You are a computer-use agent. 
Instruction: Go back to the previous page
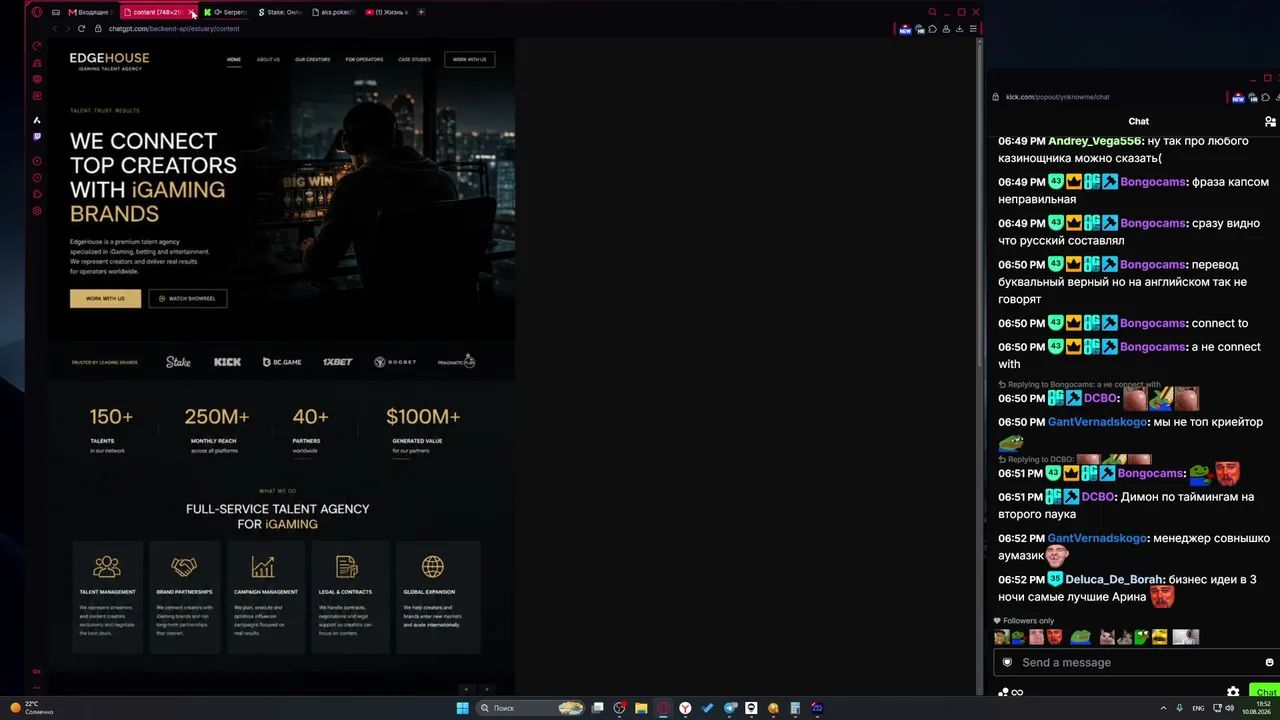coord(54,29)
